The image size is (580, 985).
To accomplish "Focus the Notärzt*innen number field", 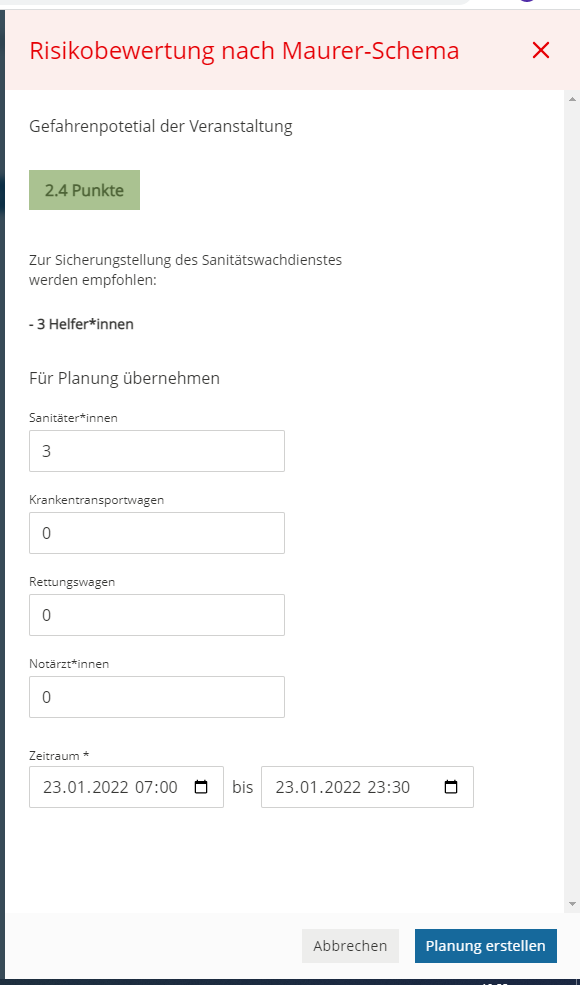I will (x=156, y=697).
